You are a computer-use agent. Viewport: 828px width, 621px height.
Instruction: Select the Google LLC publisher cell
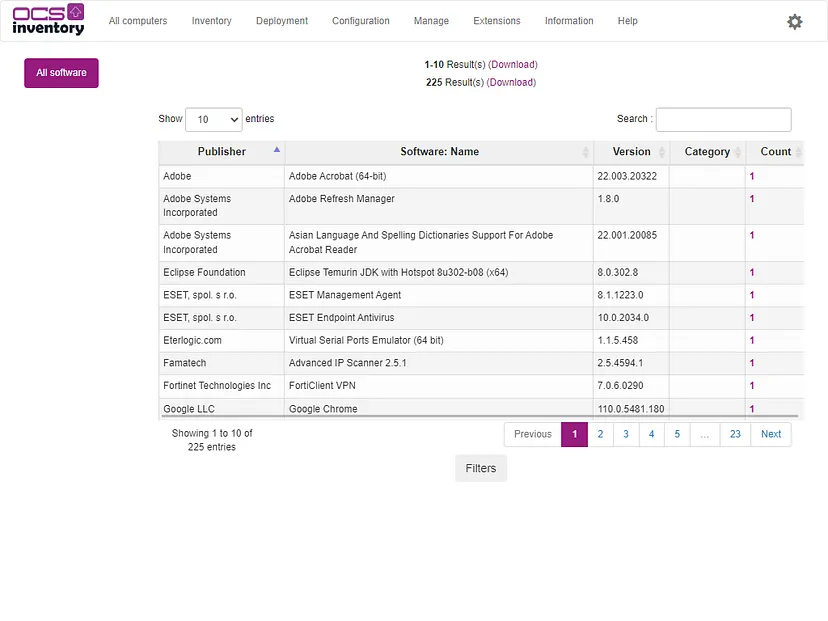click(x=221, y=409)
